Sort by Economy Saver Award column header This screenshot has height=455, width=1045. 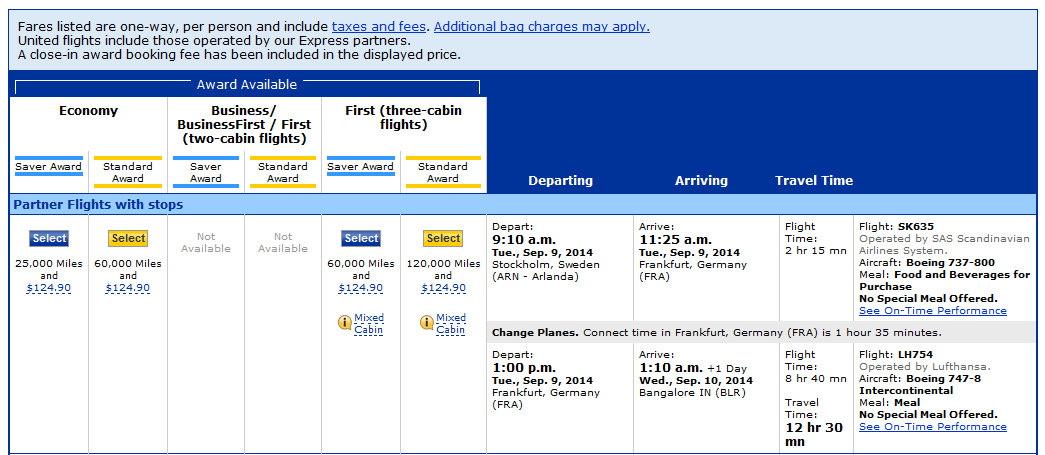point(49,167)
